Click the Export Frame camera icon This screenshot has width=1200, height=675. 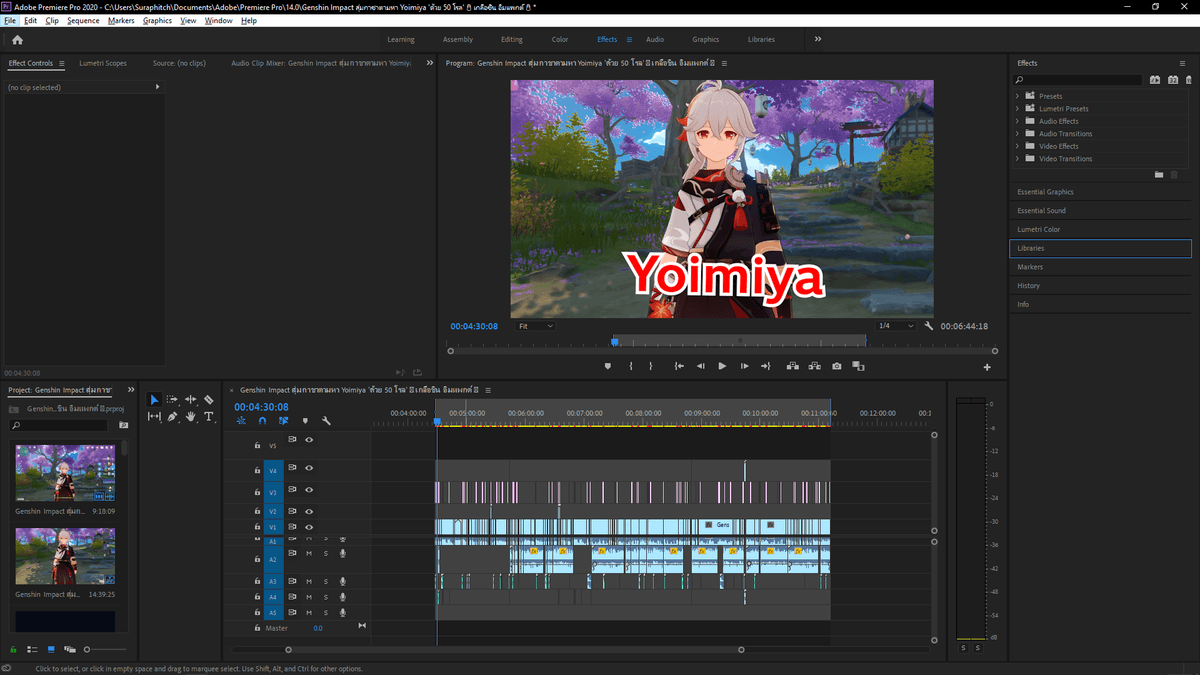836,366
